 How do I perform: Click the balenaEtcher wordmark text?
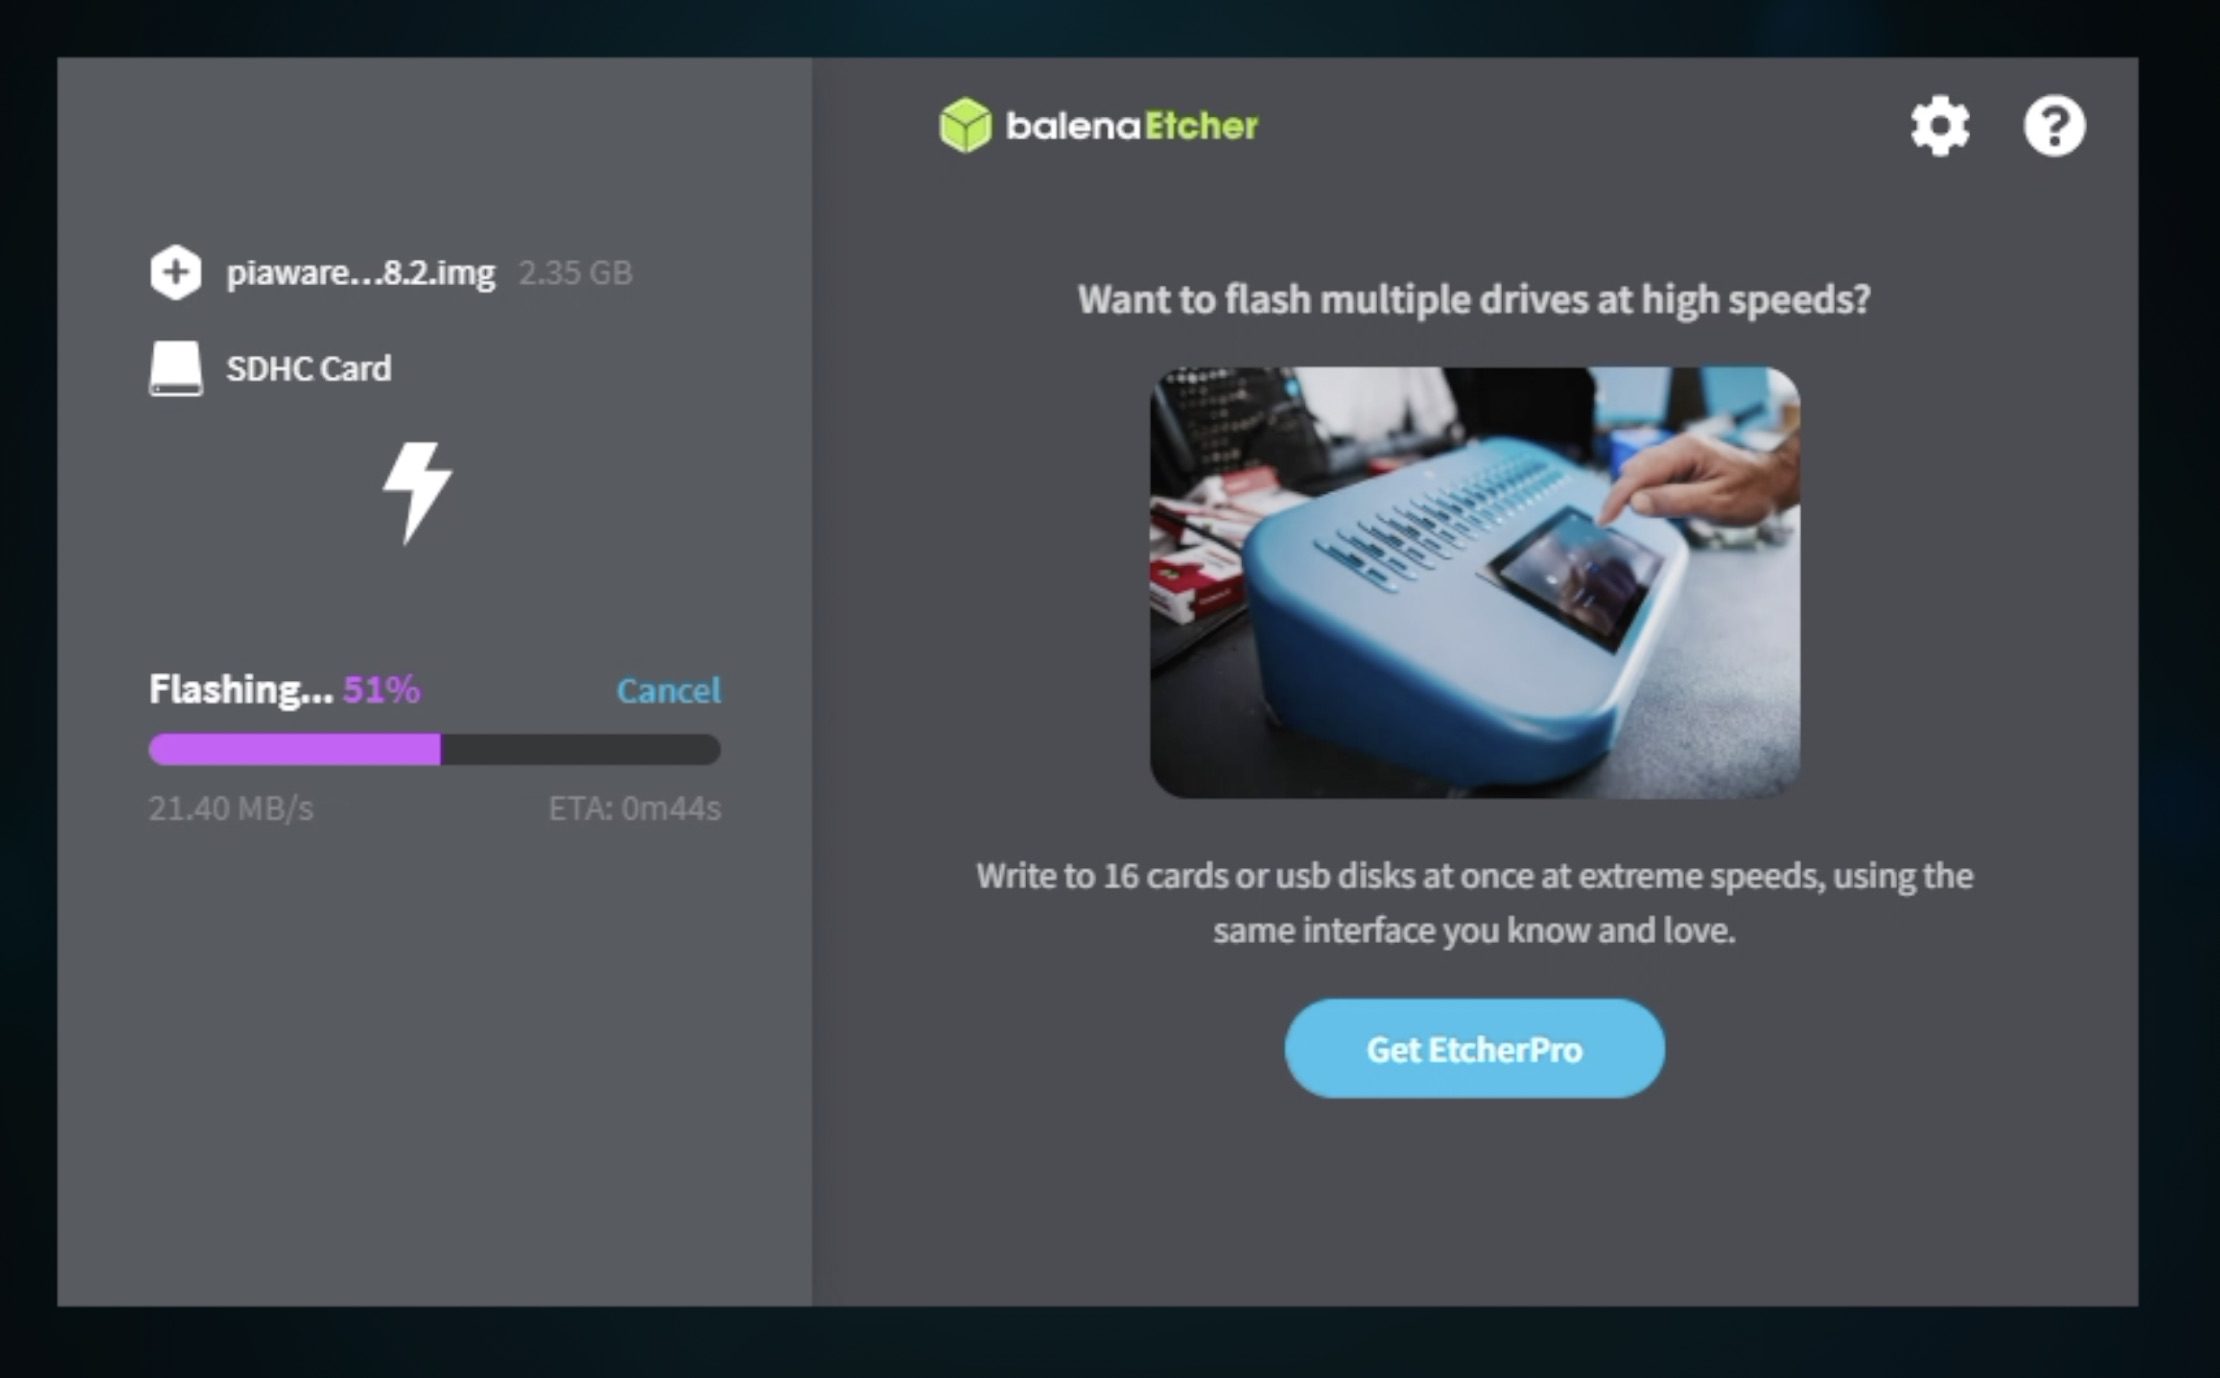[x=1131, y=126]
